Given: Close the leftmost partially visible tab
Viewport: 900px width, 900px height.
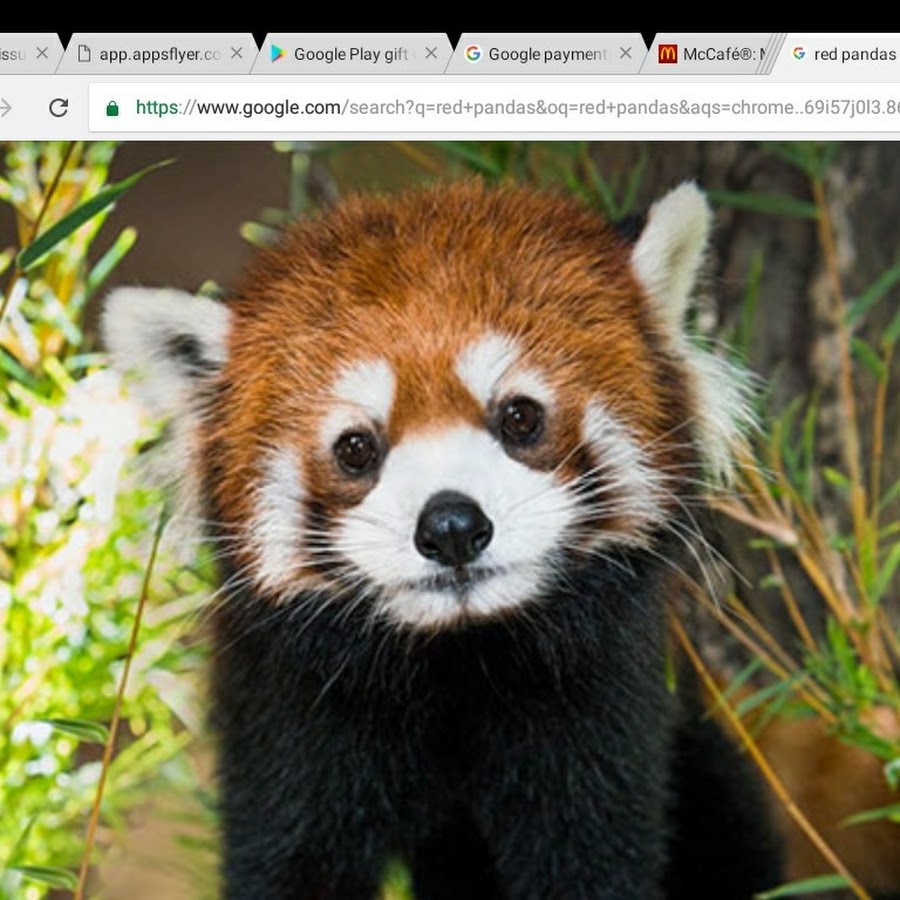Looking at the screenshot, I should 42,54.
